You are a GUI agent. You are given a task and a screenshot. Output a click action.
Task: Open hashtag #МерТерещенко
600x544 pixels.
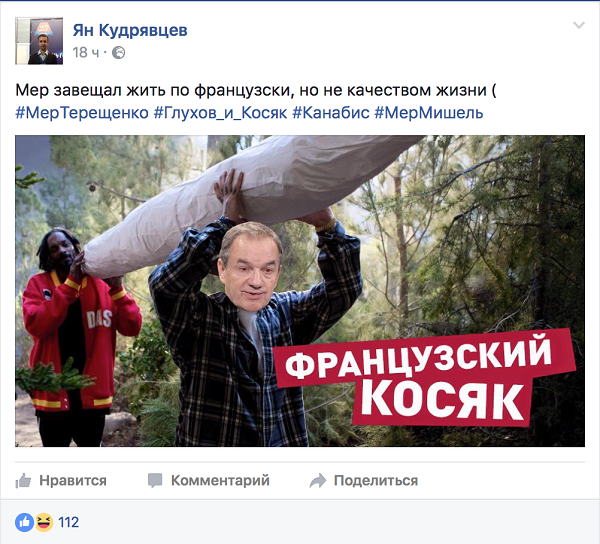point(82,113)
